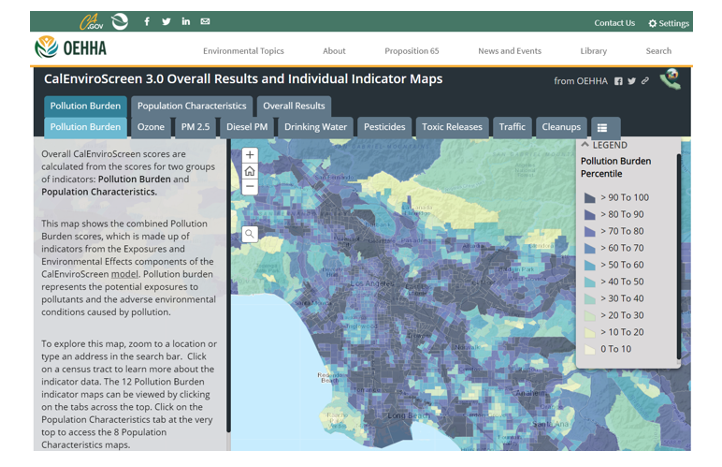Open LinkedIn icon in green top bar
The image size is (722, 467).
[186, 22]
